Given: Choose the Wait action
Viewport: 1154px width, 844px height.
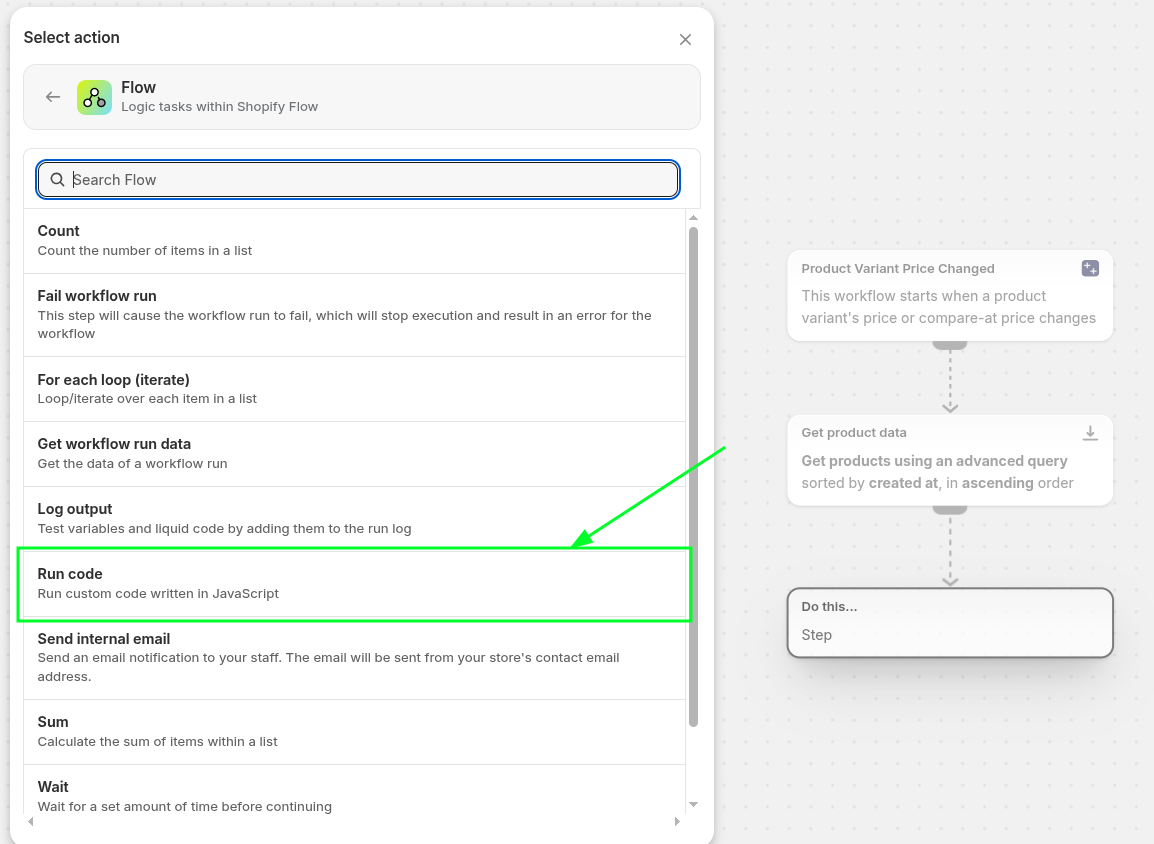Looking at the screenshot, I should pos(354,795).
